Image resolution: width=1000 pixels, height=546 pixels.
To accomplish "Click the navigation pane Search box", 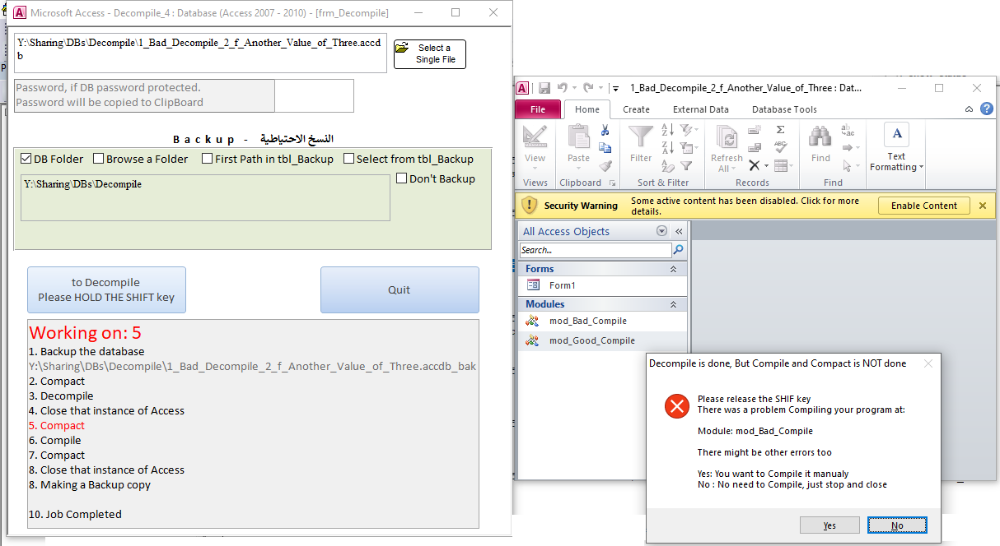I will tap(596, 249).
